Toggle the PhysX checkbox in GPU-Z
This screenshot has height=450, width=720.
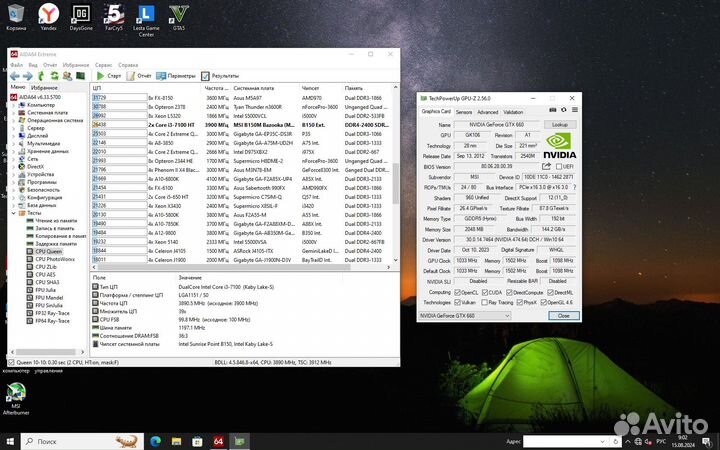pyautogui.click(x=519, y=303)
